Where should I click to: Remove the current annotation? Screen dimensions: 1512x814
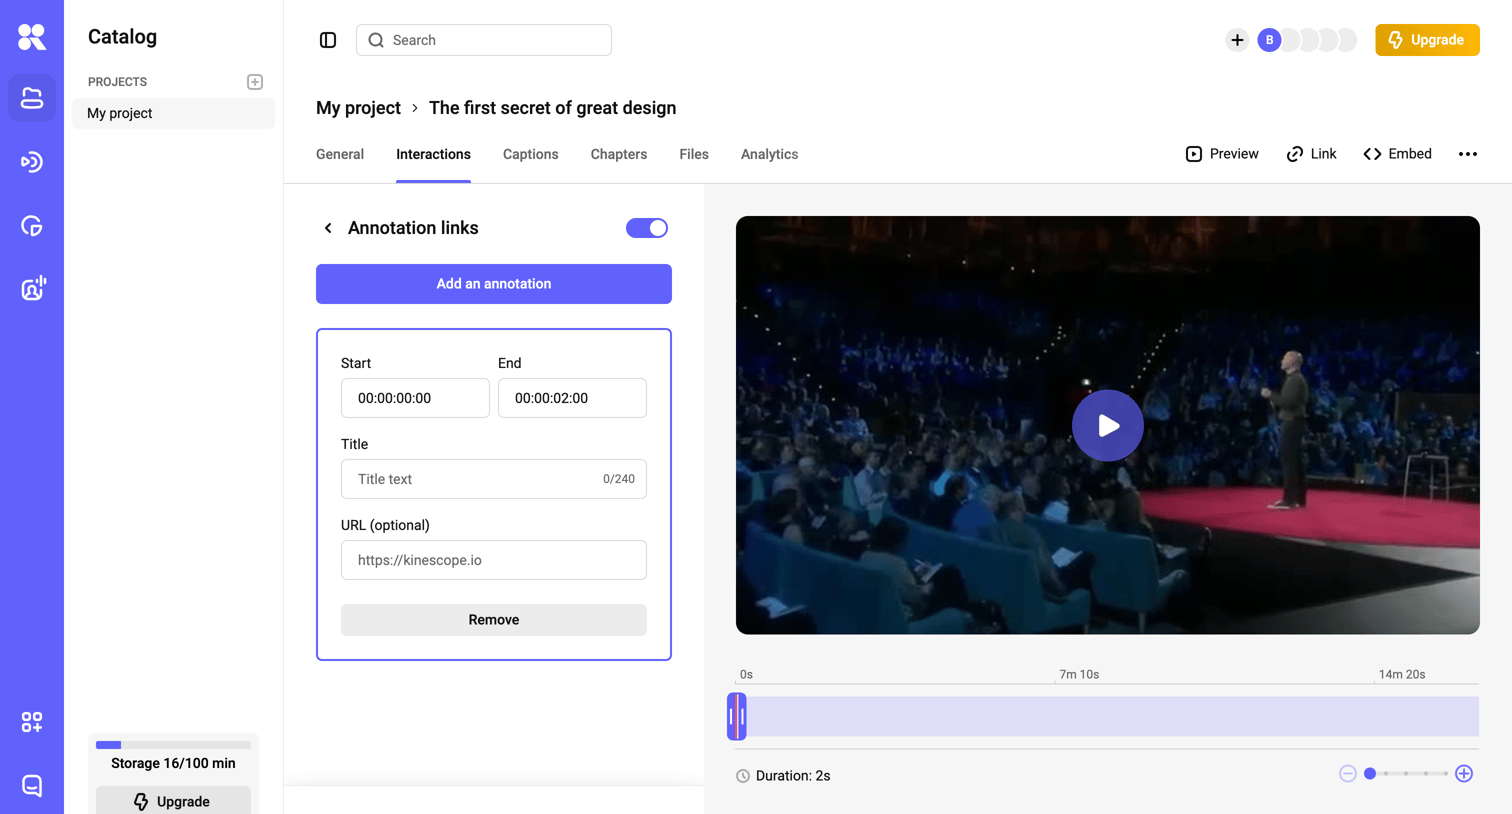click(494, 620)
